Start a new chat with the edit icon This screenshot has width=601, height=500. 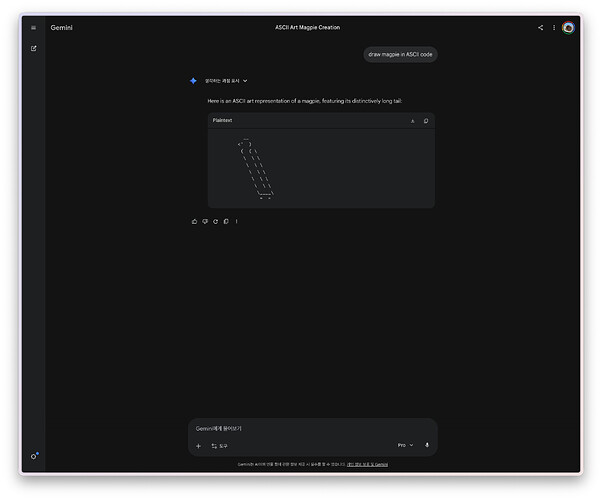point(34,48)
